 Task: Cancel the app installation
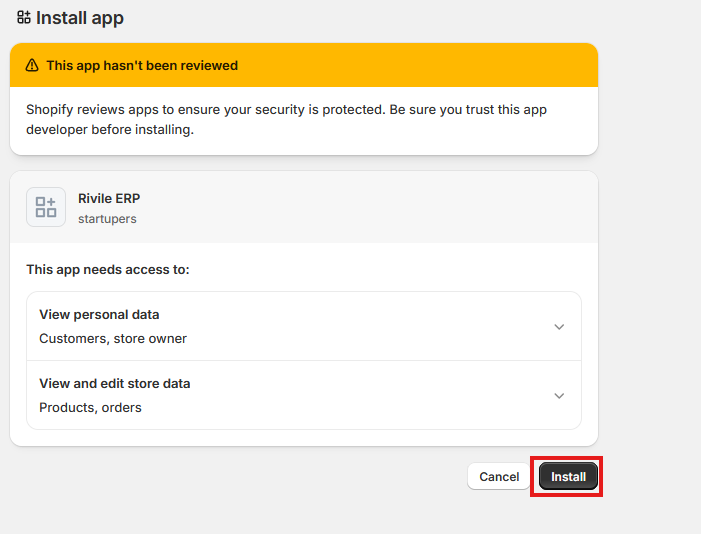(x=499, y=476)
